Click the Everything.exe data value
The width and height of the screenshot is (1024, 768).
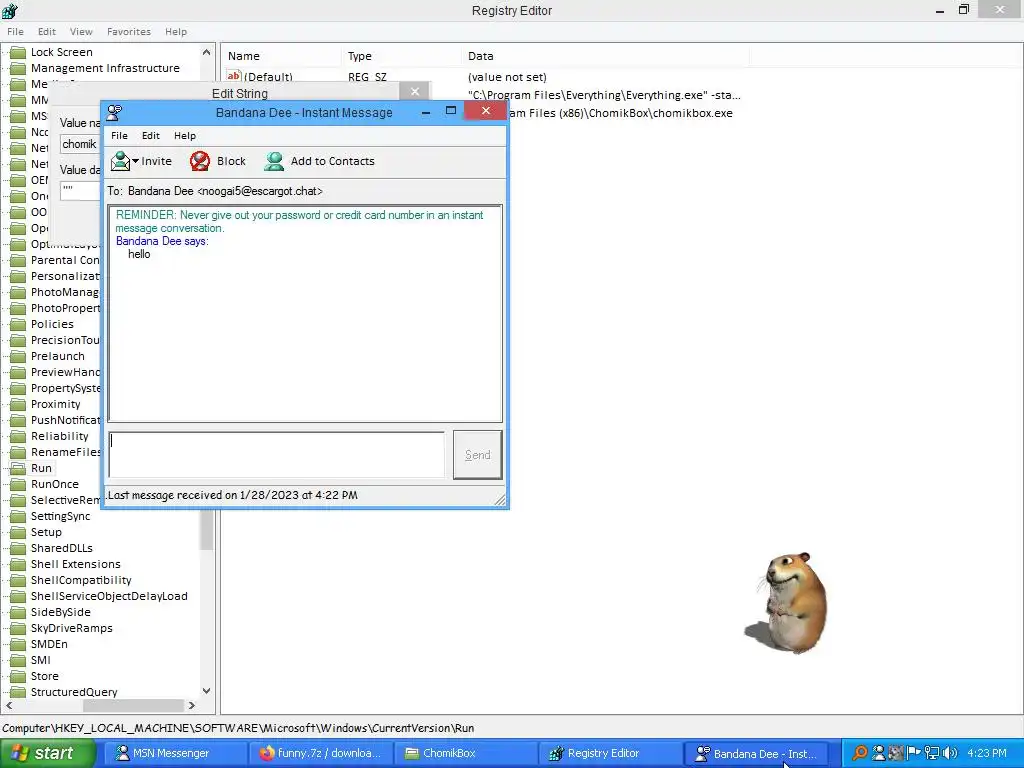click(x=604, y=95)
